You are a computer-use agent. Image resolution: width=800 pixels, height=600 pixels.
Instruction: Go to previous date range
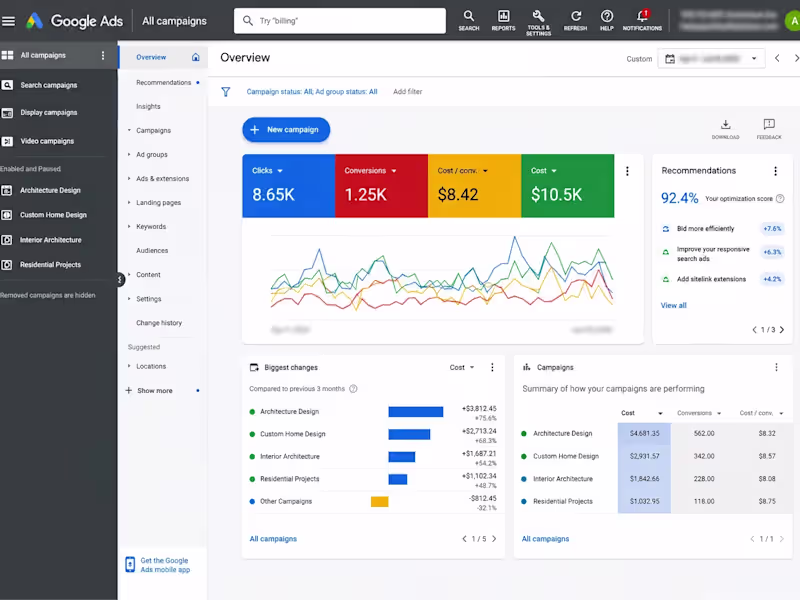(777, 58)
